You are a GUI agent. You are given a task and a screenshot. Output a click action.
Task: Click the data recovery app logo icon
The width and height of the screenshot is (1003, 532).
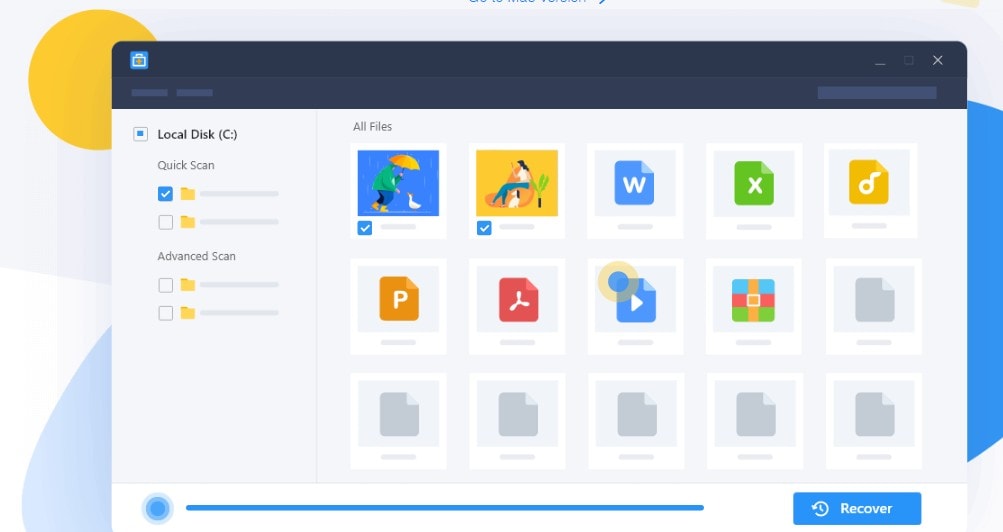(x=139, y=60)
